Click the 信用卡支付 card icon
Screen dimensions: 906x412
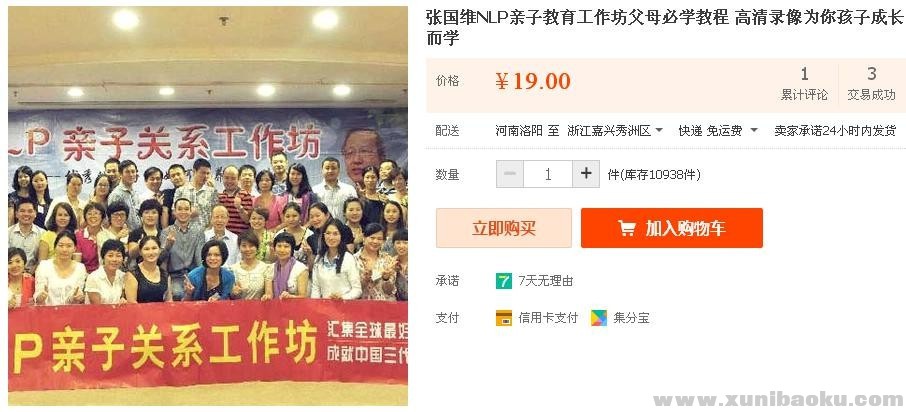pos(504,318)
